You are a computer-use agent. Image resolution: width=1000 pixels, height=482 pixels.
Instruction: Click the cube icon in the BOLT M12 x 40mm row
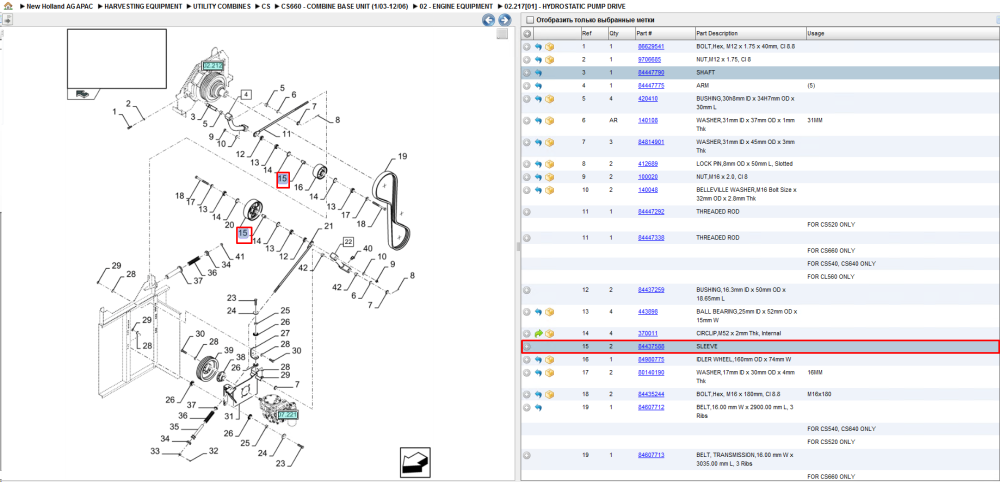549,47
